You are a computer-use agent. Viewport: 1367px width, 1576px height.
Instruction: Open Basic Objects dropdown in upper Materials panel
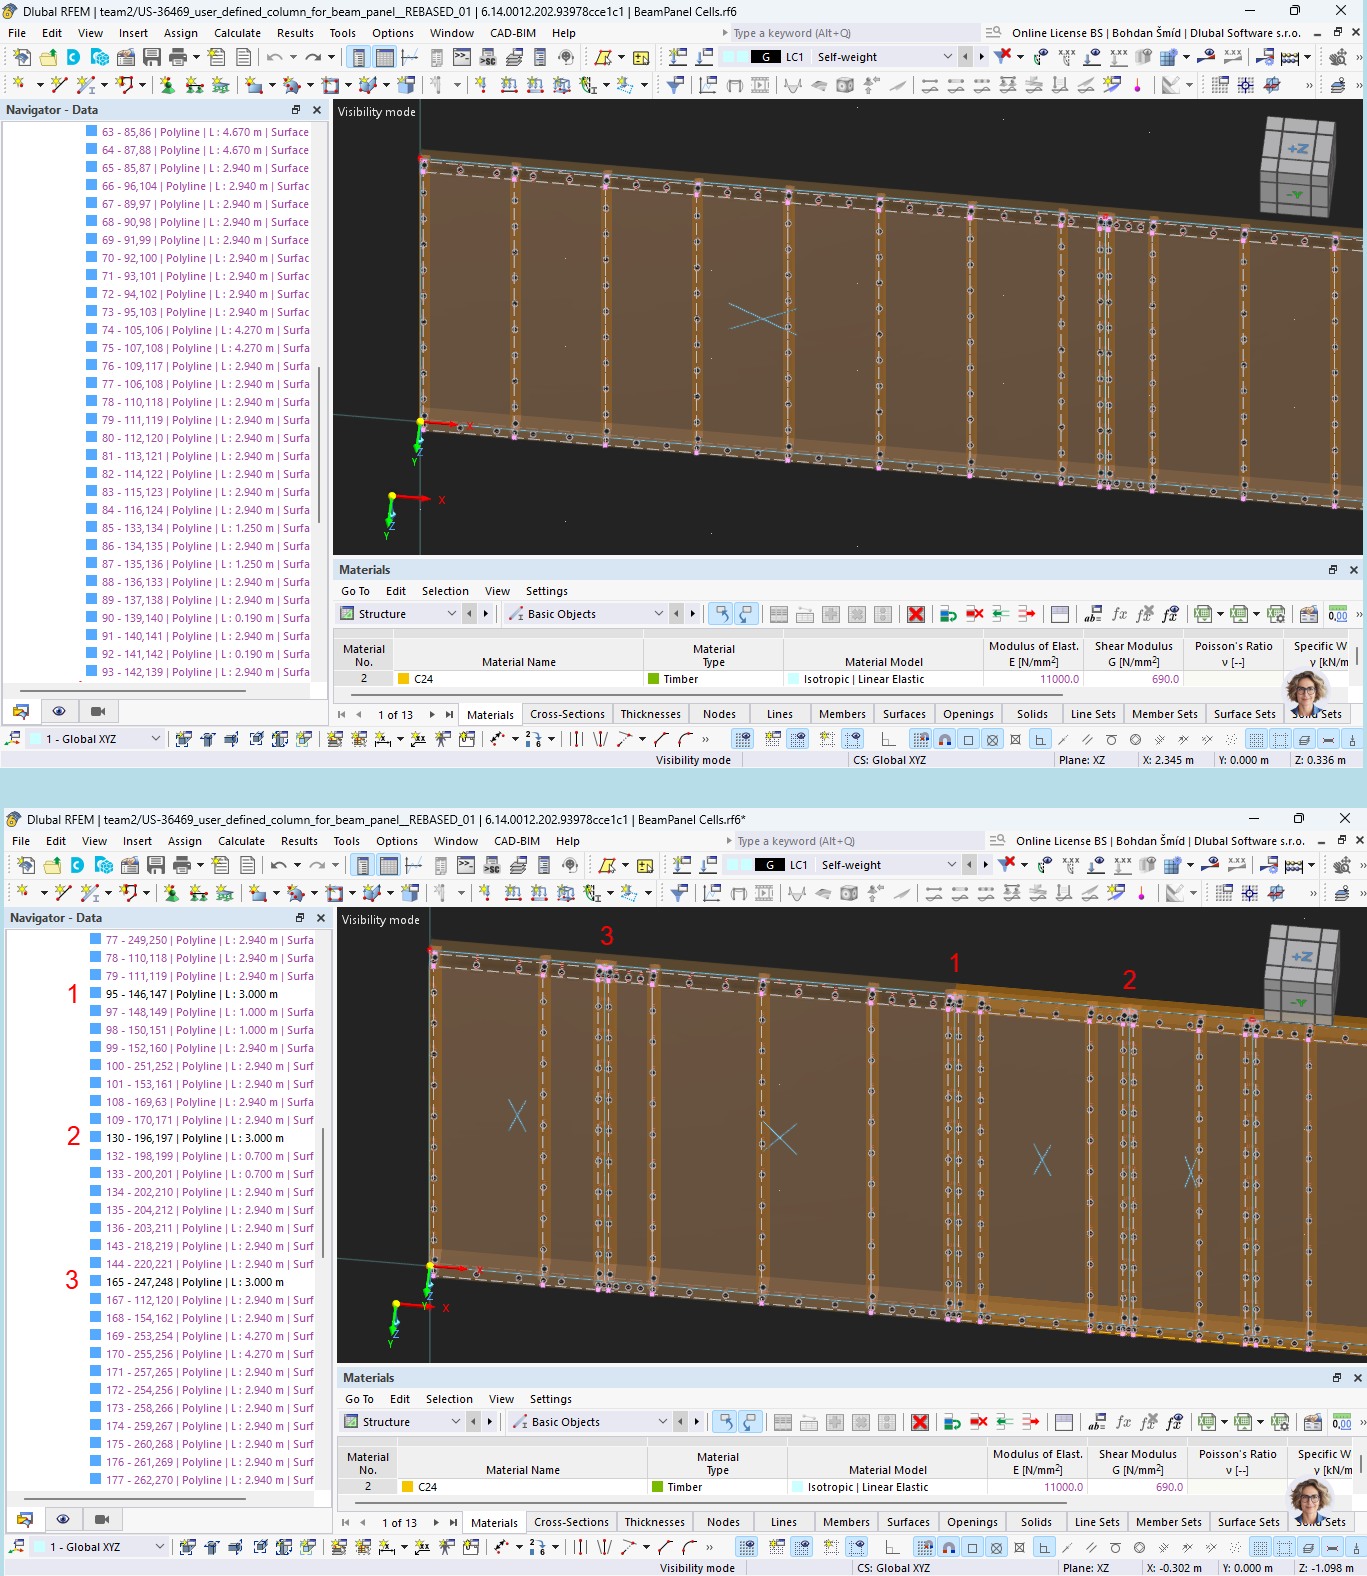coord(586,614)
